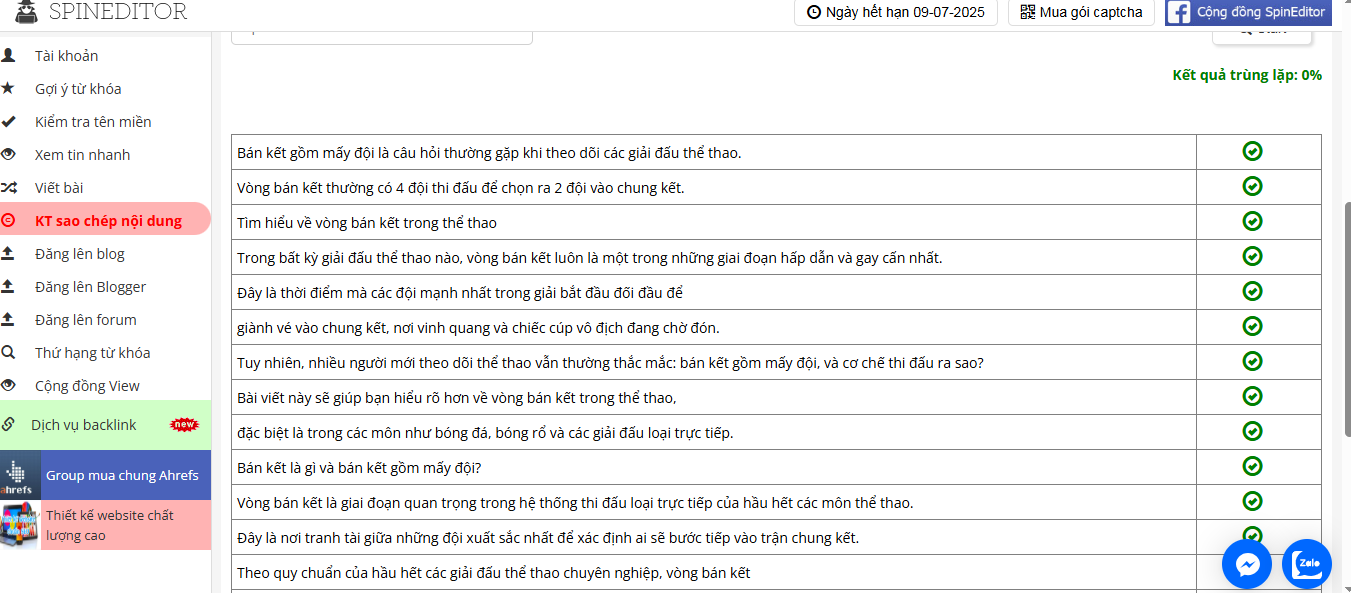Click copyright icon beside KT sao chép nội dung
The width and height of the screenshot is (1351, 593).
pos(8,220)
